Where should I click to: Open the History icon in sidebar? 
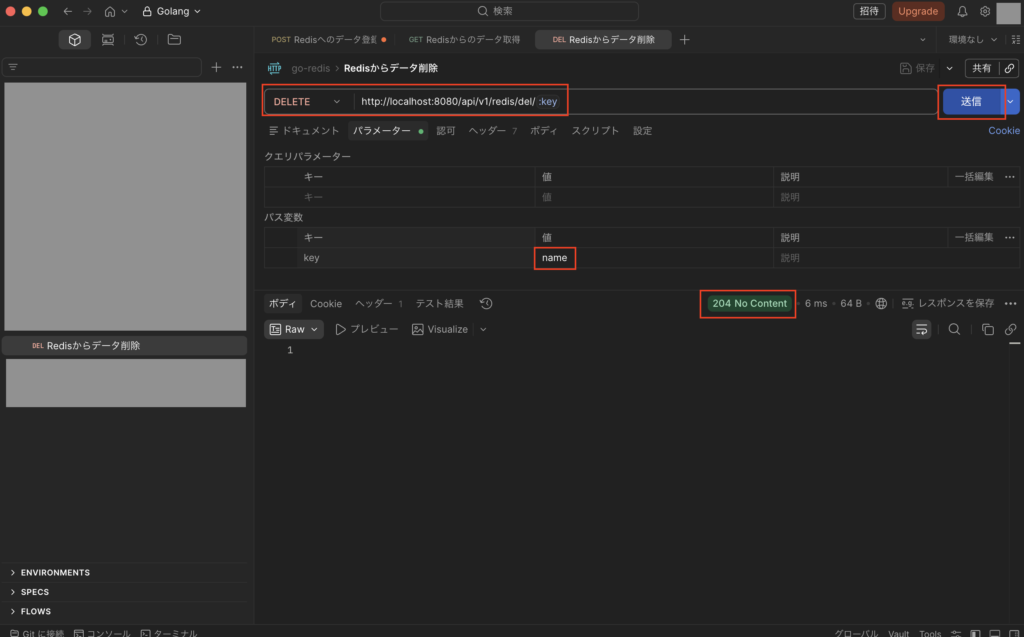(141, 40)
